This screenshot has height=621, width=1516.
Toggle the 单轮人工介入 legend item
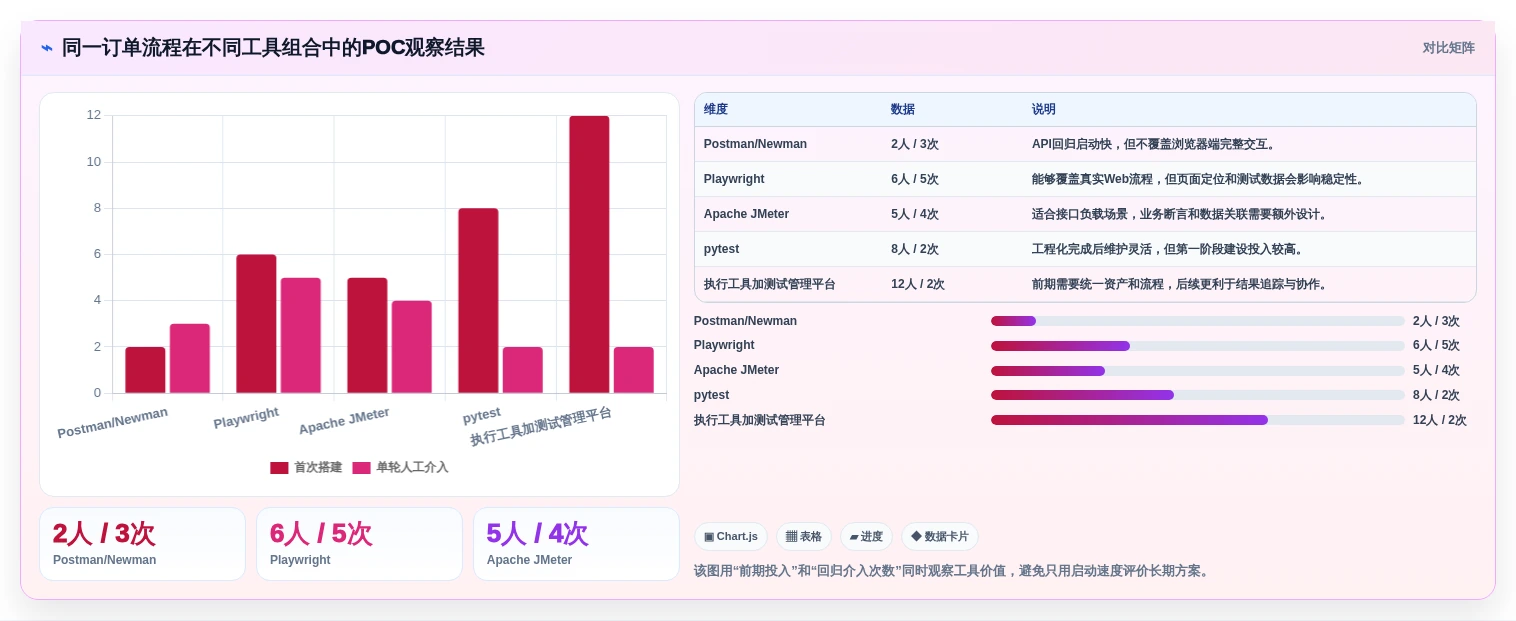pos(400,467)
